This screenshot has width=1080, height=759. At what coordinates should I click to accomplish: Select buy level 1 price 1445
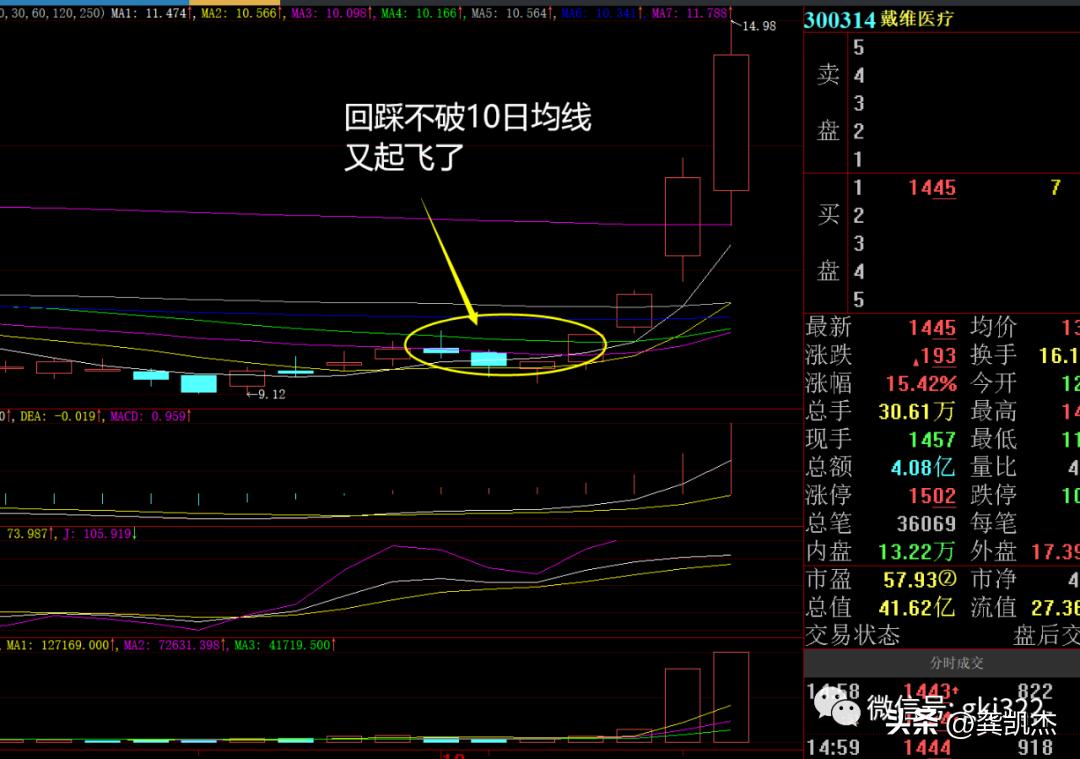pos(932,187)
